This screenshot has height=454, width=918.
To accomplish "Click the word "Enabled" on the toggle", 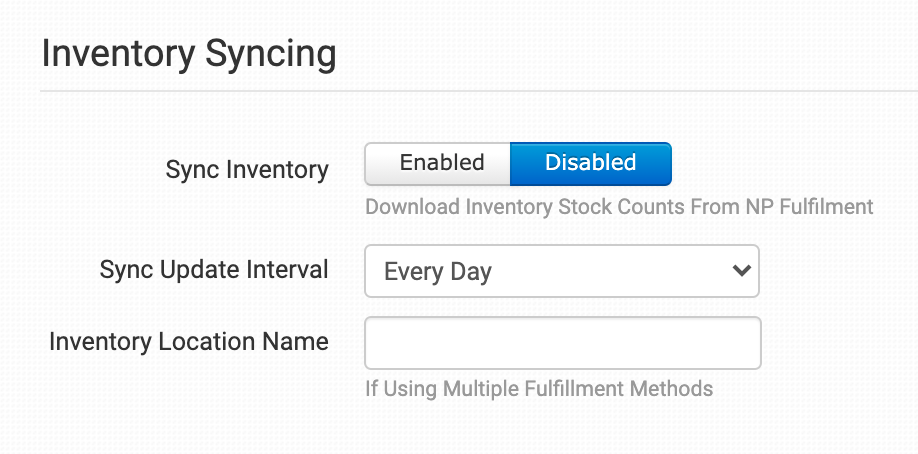I will click(442, 162).
